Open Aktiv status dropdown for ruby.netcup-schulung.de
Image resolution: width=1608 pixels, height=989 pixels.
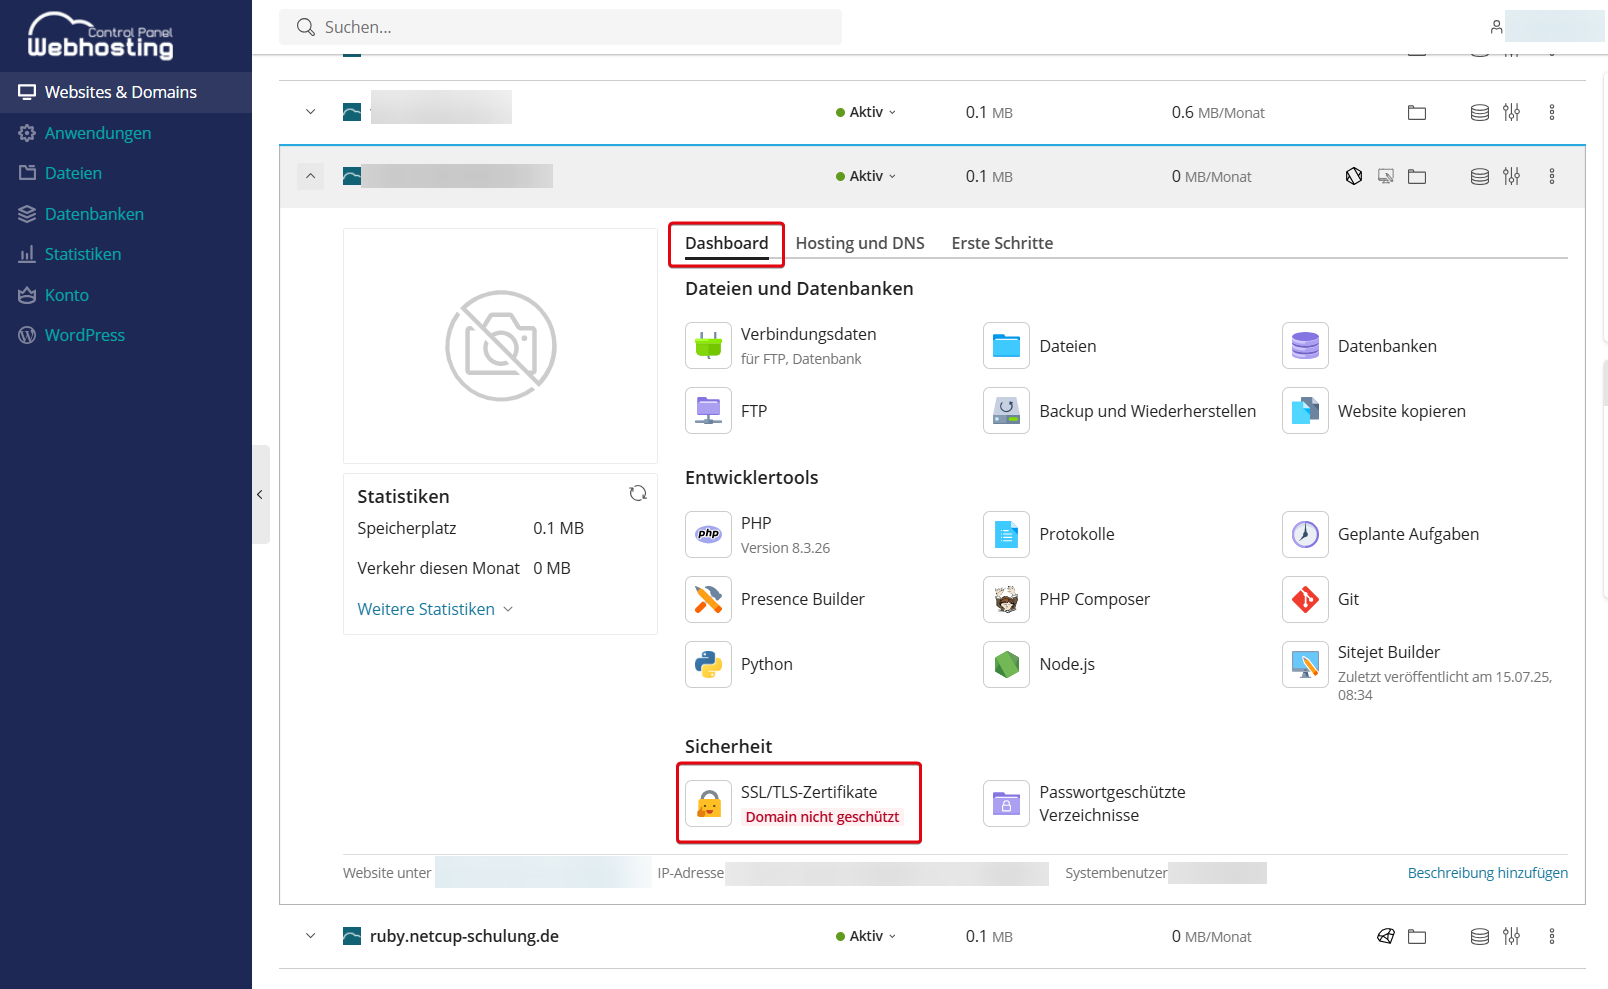pos(866,936)
